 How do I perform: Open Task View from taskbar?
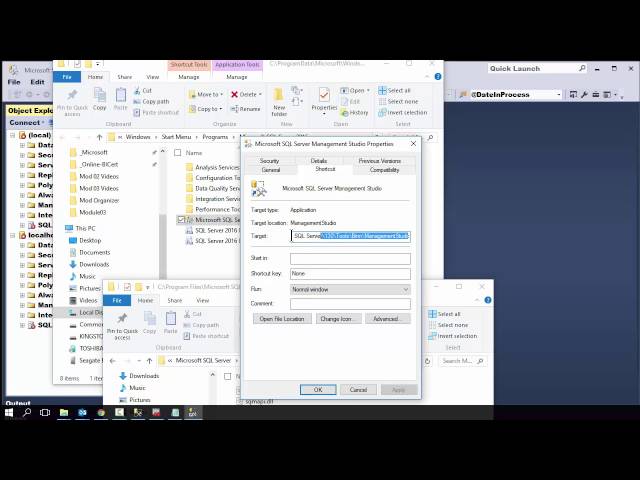coord(45,413)
